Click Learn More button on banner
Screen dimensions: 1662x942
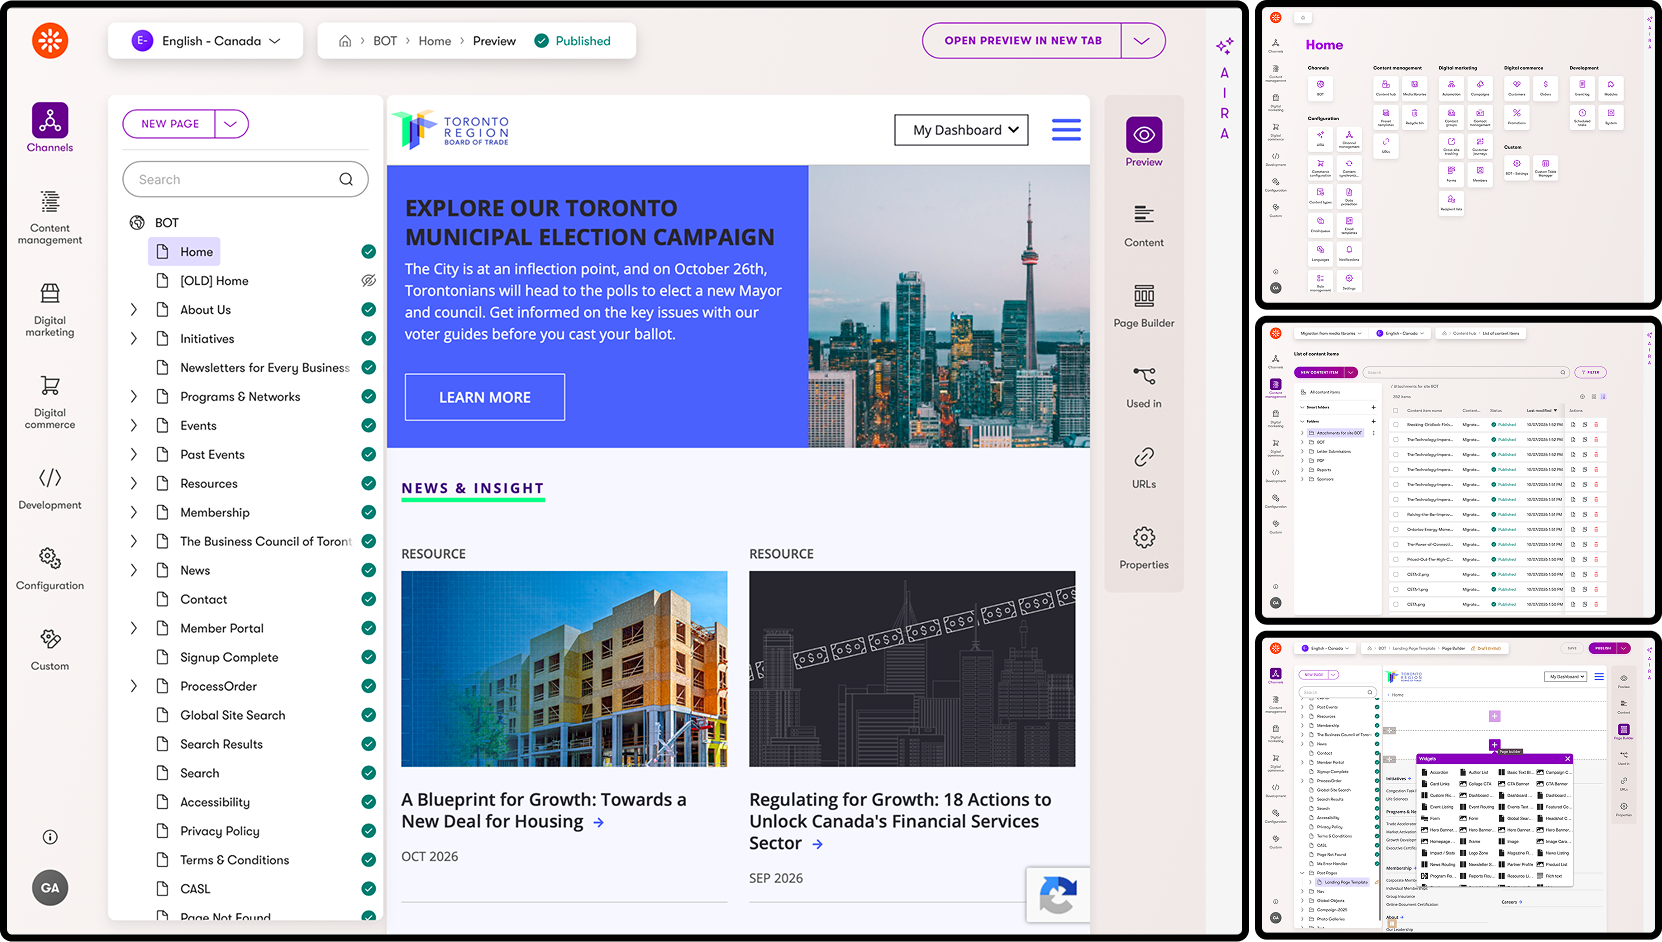pyautogui.click(x=485, y=397)
